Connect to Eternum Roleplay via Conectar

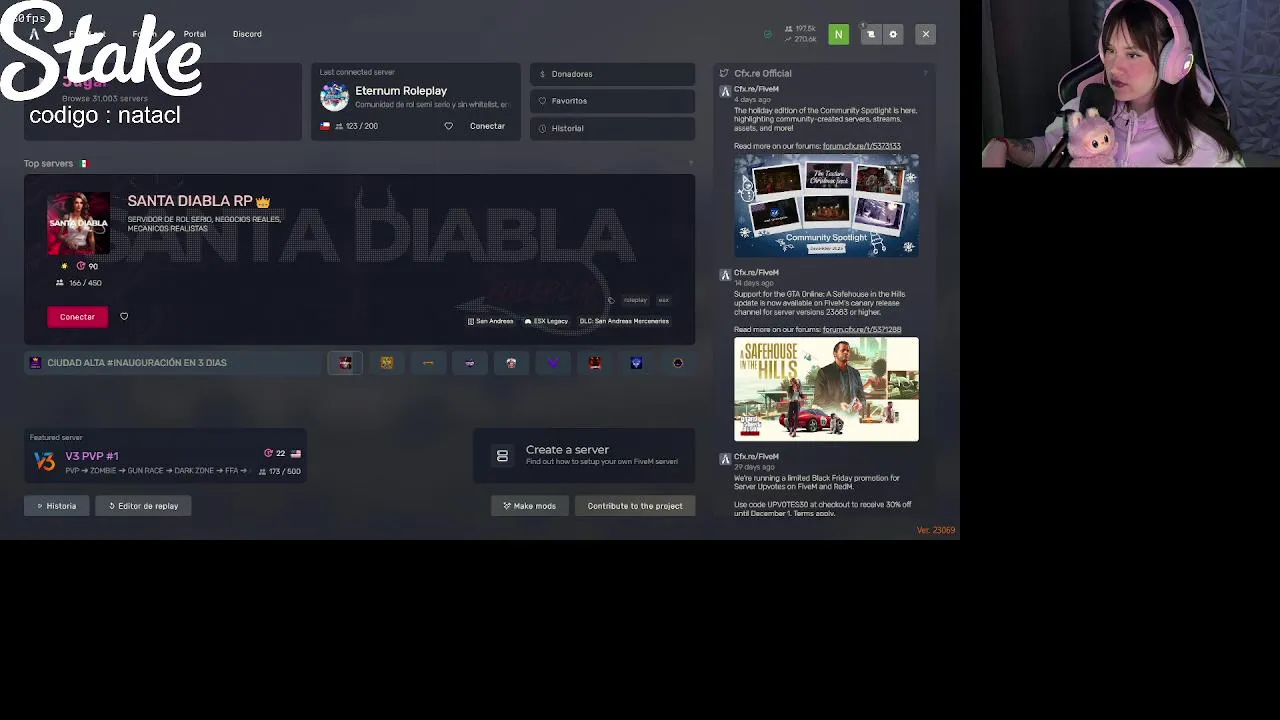487,126
